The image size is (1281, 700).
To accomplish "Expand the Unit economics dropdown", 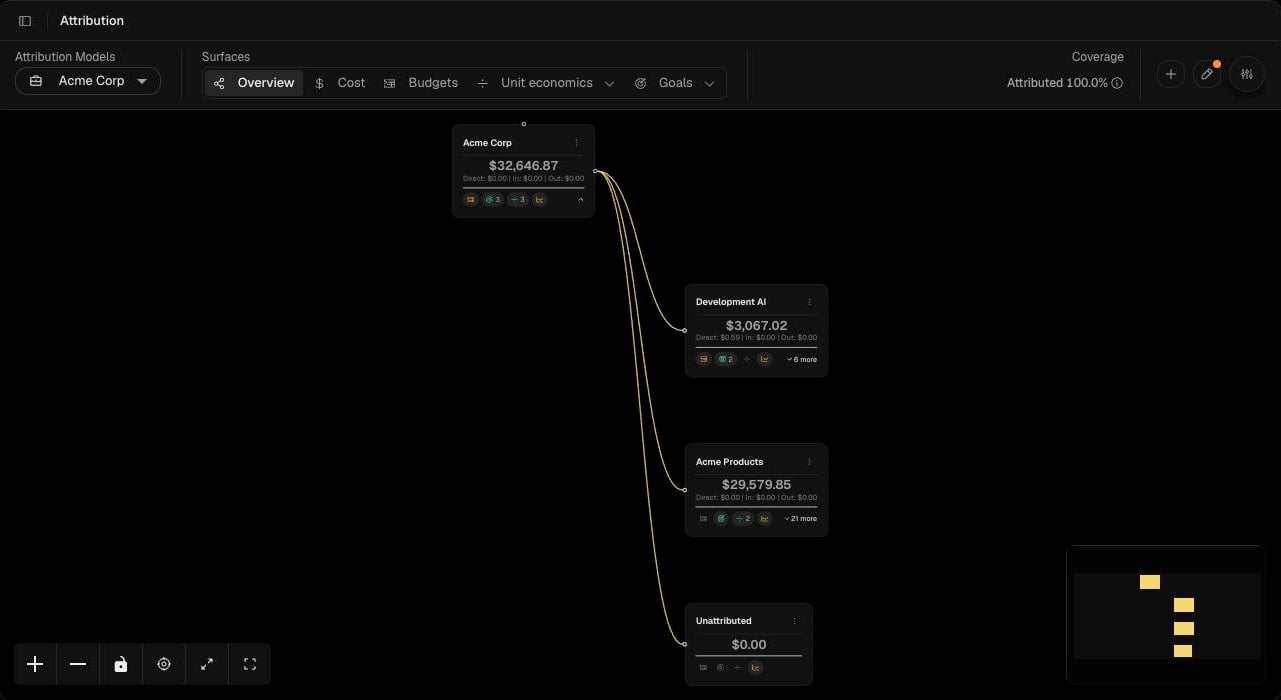I will coord(545,83).
